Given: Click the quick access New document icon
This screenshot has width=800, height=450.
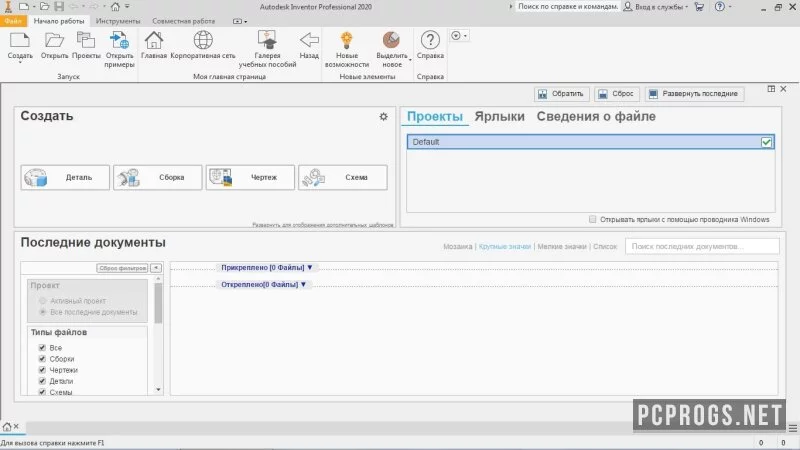Looking at the screenshot, I should (23, 7).
